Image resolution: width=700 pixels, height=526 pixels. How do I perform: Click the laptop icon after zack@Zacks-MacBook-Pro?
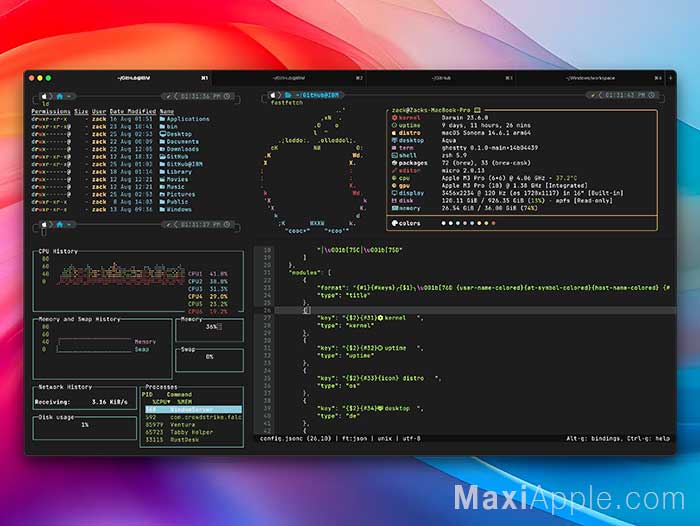(477, 110)
